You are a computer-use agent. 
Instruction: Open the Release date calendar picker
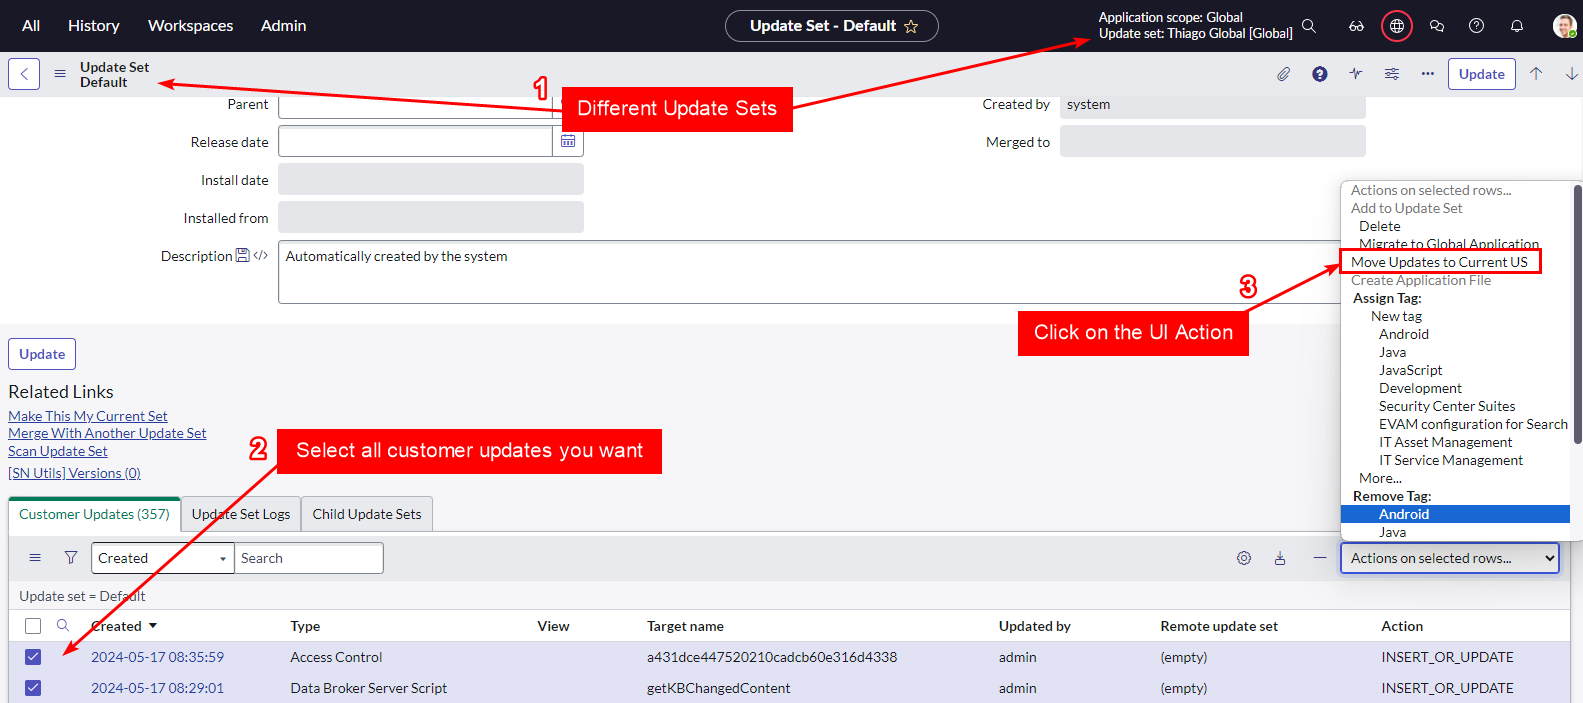click(x=568, y=142)
